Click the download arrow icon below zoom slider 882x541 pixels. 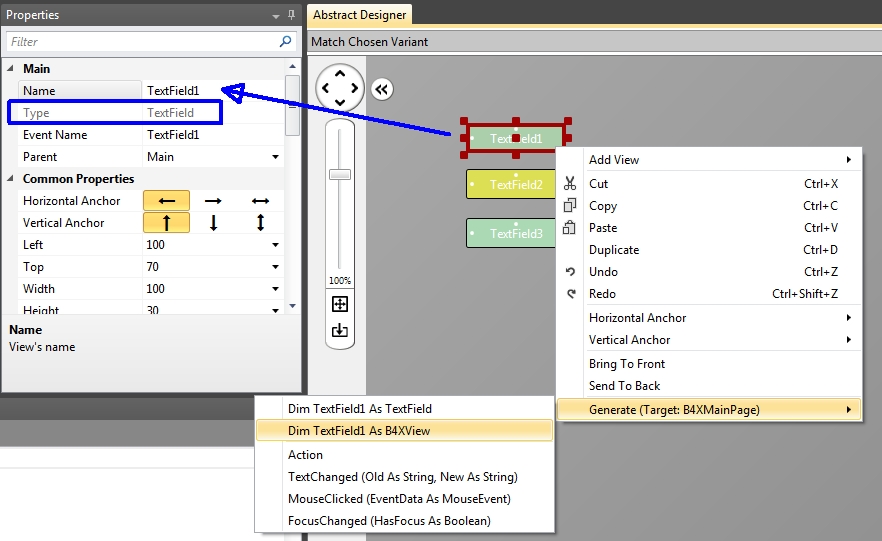pyautogui.click(x=340, y=330)
